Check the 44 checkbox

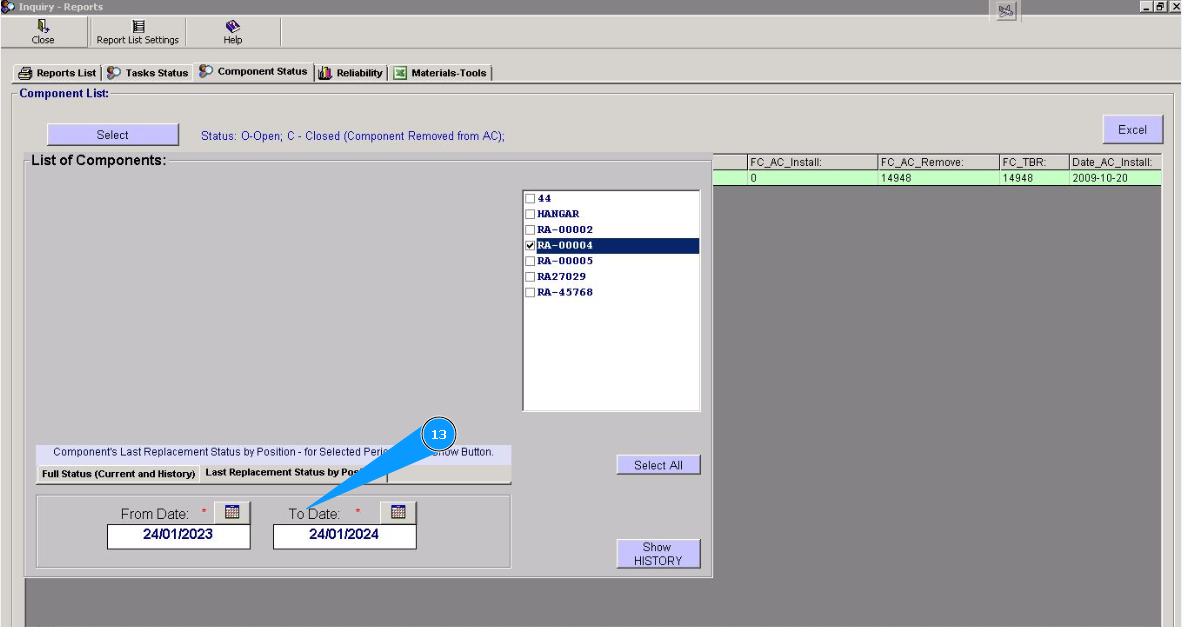530,198
